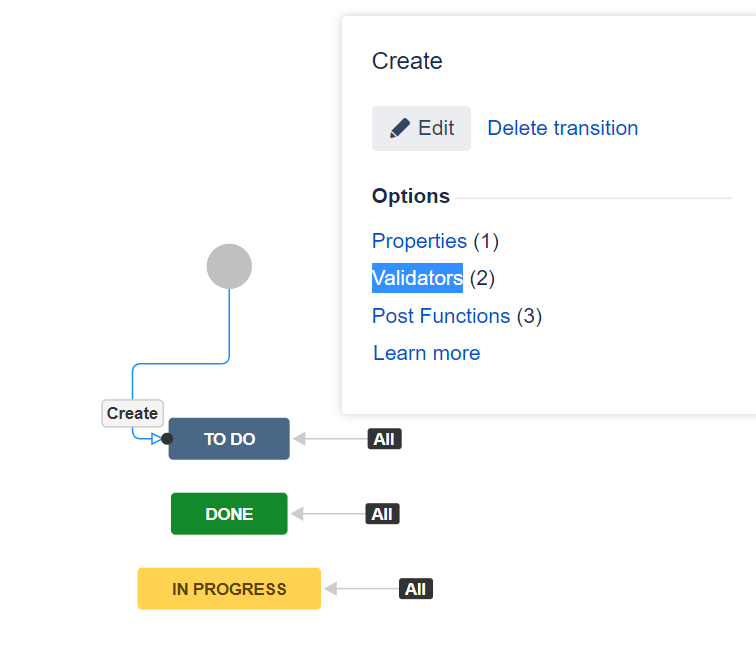Viewport: 756px width, 653px height.
Task: Click the Edit button
Action: click(421, 128)
